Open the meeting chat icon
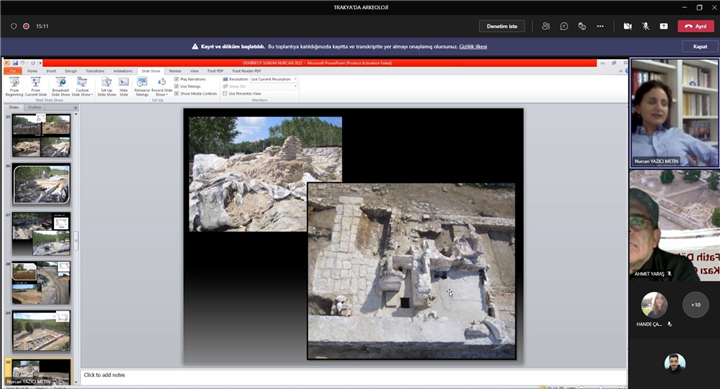 pyautogui.click(x=564, y=26)
